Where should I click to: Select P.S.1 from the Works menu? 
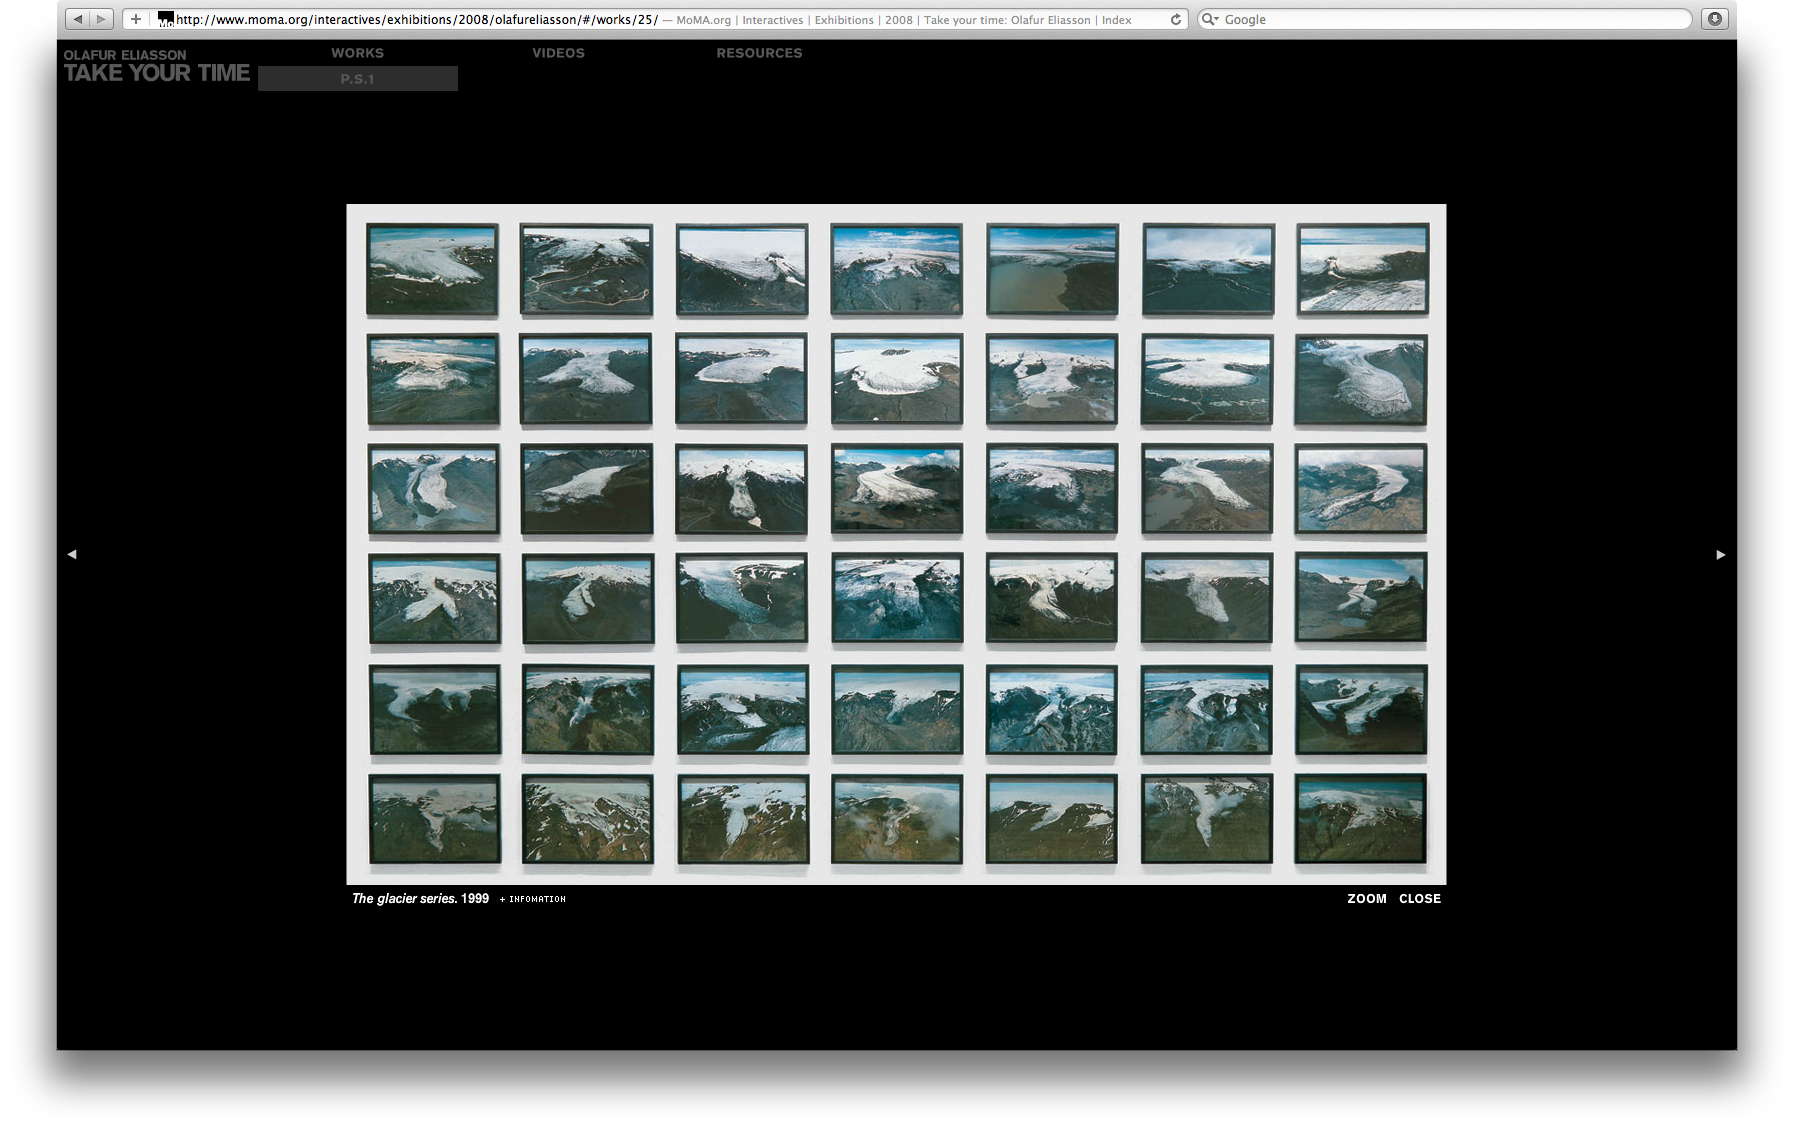[356, 79]
